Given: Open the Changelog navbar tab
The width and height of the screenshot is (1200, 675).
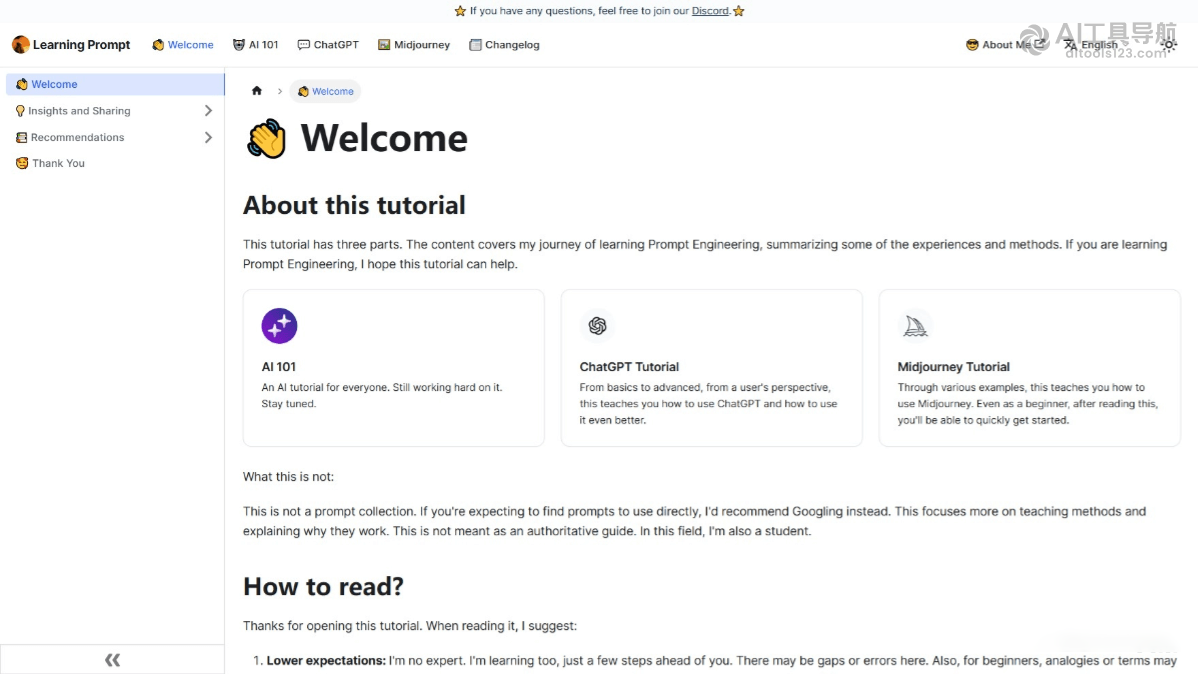Looking at the screenshot, I should click(x=504, y=45).
